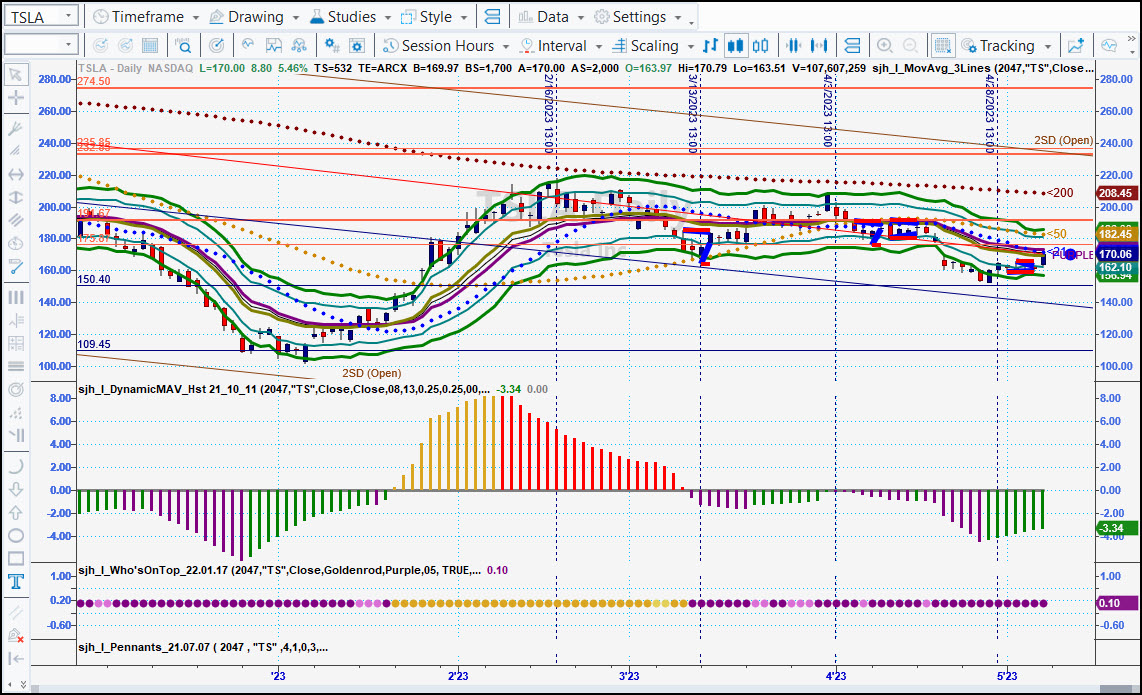Click the calendar grid icon

(150, 46)
